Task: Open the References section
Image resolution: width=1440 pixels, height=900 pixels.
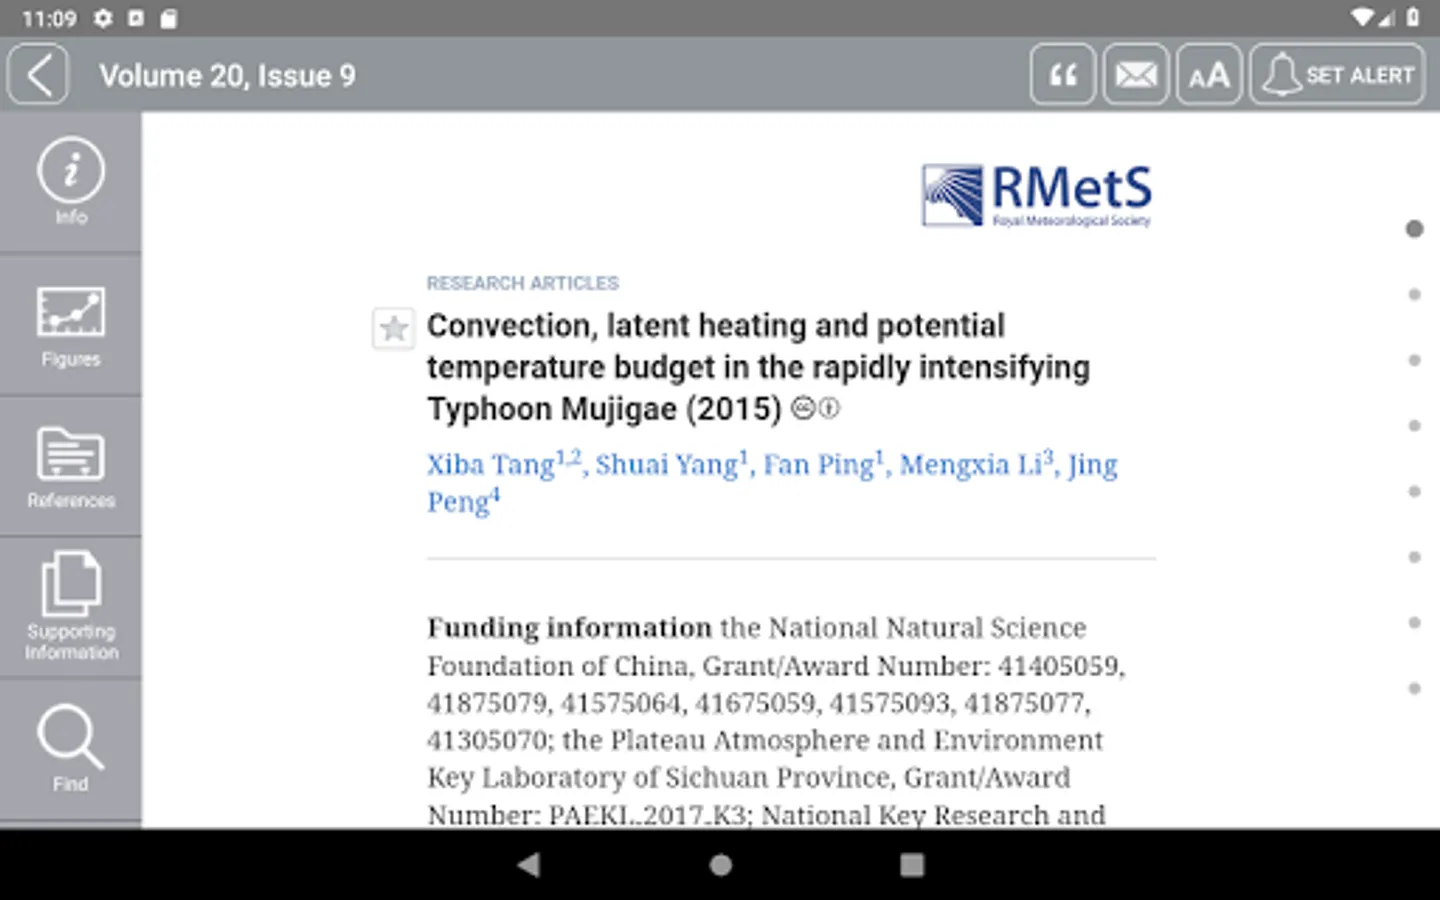Action: [70, 467]
